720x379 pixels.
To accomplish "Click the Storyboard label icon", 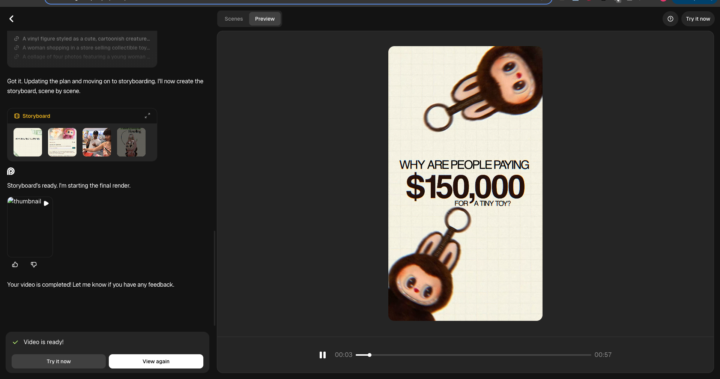I will click(17, 116).
